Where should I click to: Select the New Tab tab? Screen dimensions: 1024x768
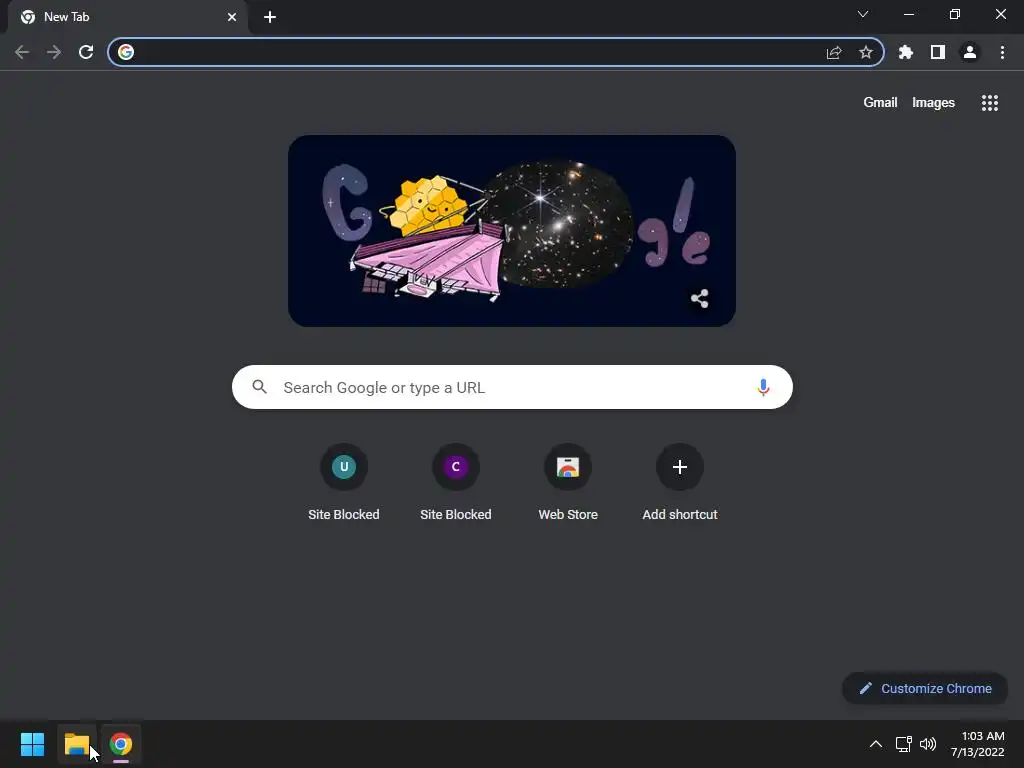[128, 17]
